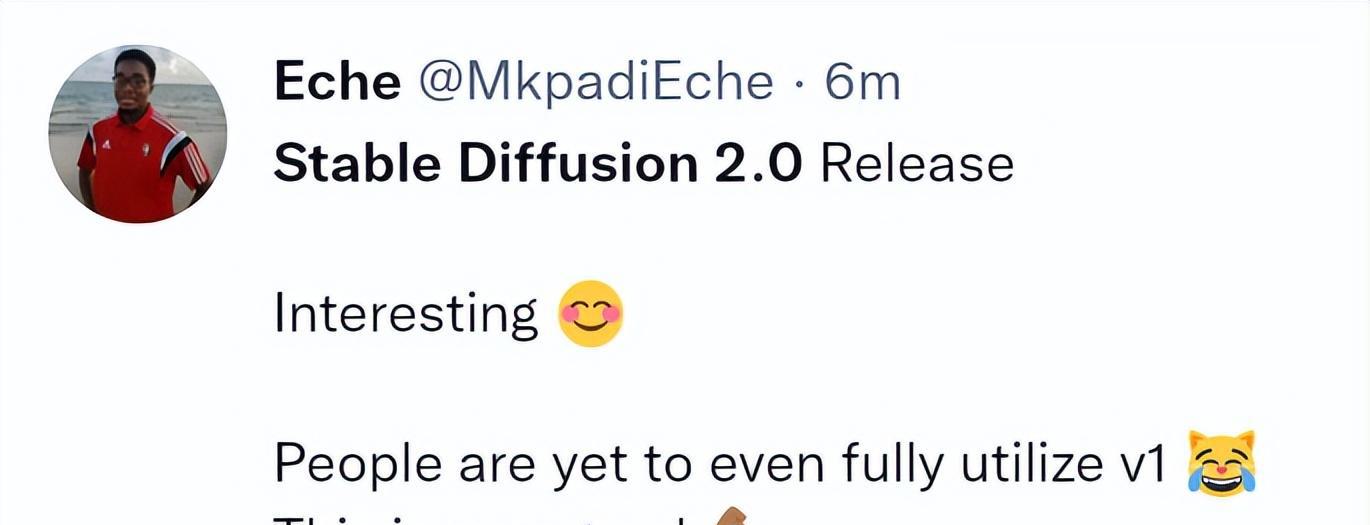This screenshot has width=1370, height=525.
Task: Click the v1 text before the cat emoji
Action: click(1141, 465)
